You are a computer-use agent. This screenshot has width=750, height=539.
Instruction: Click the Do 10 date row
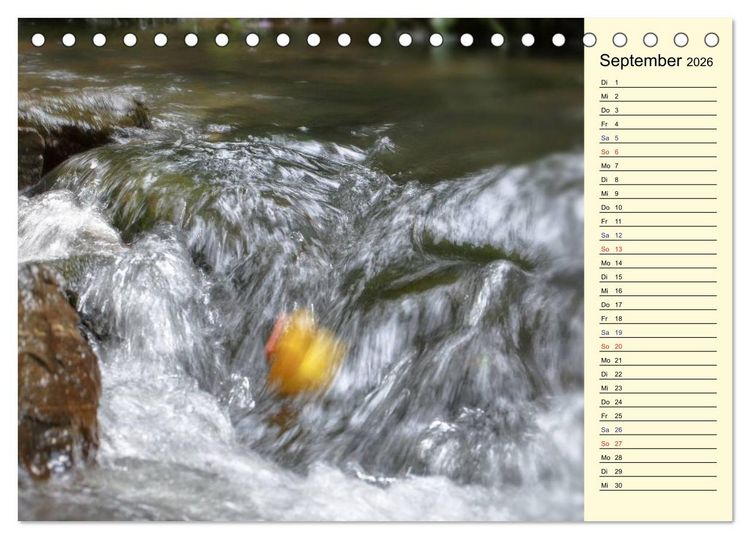(658, 207)
